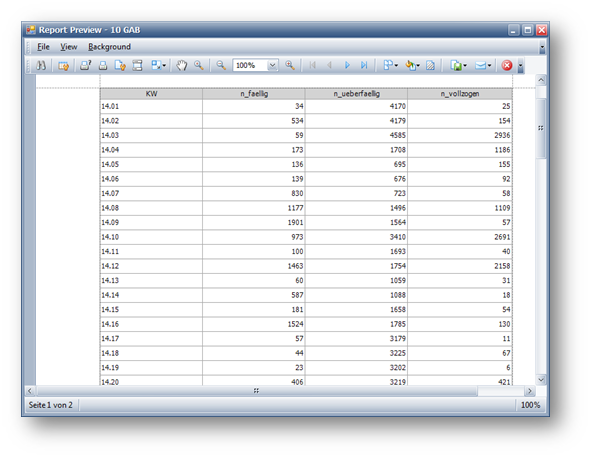This screenshot has width=592, height=459.
Task: Open the 100% zoom combo box dropdown
Action: (x=272, y=65)
